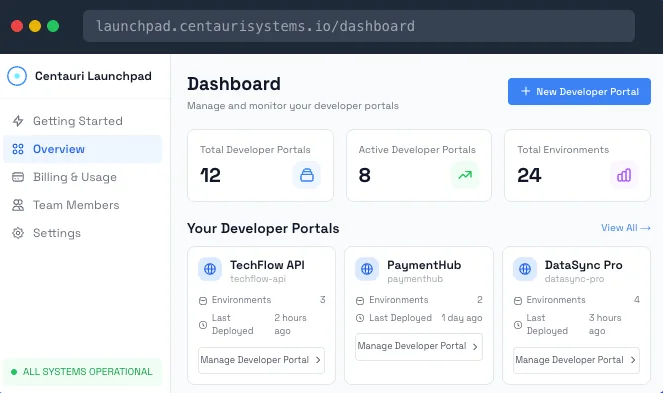
Task: Click the green trending arrow icon in Active Developer Portals
Action: [x=465, y=175]
